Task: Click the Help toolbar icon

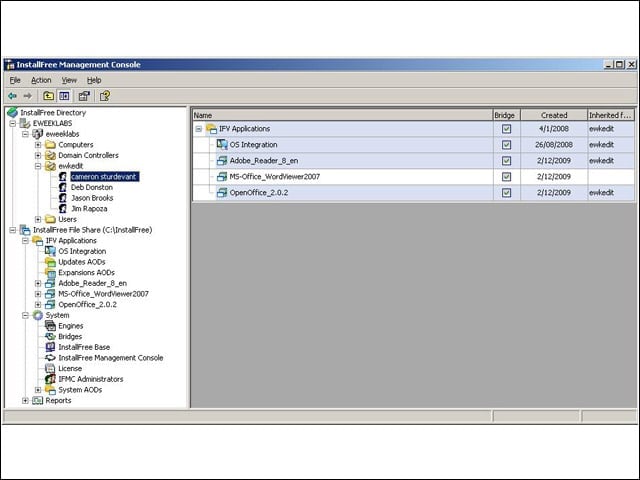Action: coord(104,96)
